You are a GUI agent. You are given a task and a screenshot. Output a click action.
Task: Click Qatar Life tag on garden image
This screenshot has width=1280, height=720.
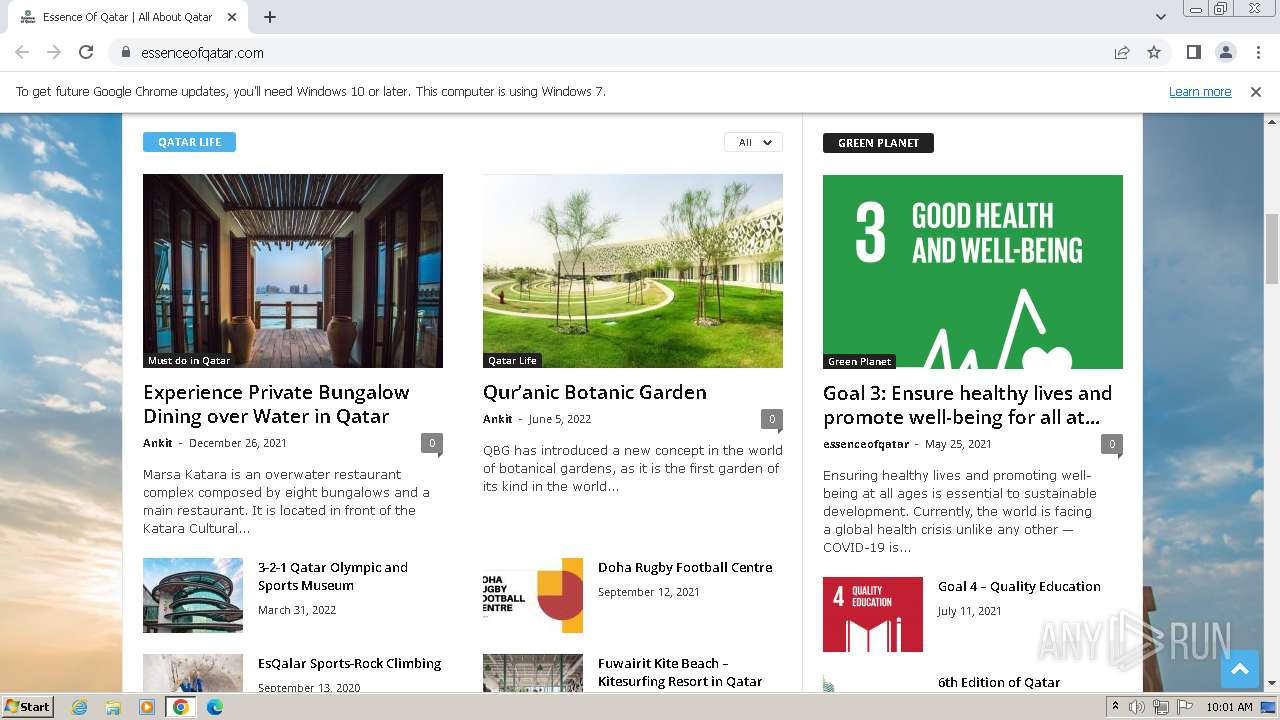click(x=512, y=360)
